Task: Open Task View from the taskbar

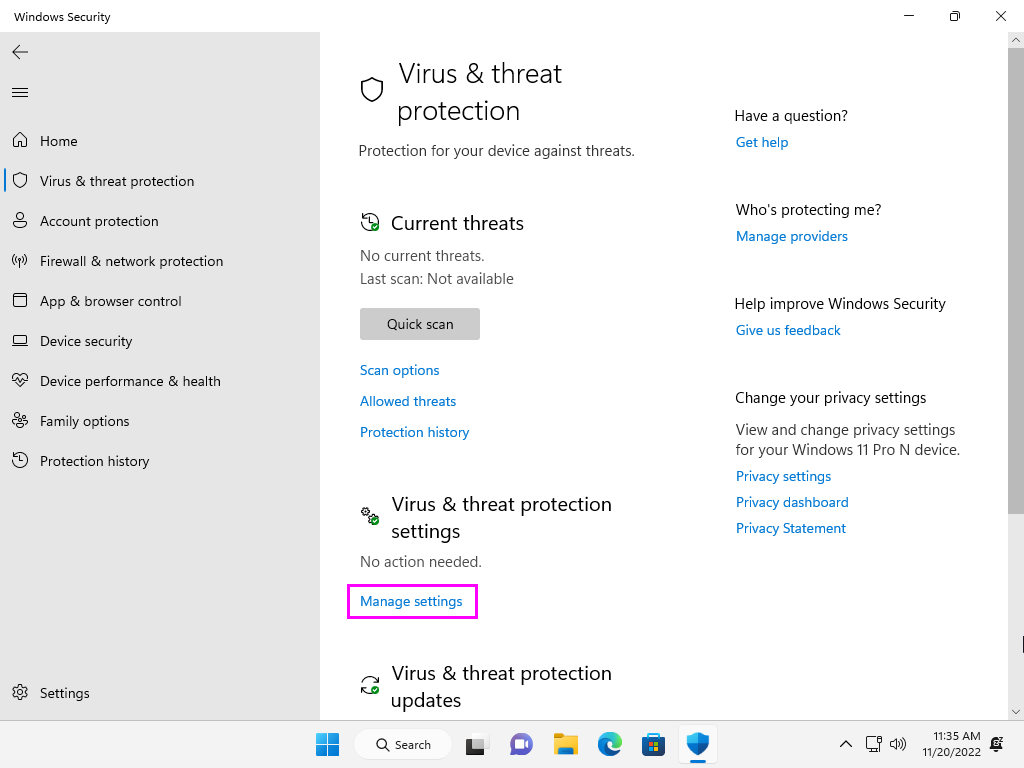Action: [x=477, y=744]
